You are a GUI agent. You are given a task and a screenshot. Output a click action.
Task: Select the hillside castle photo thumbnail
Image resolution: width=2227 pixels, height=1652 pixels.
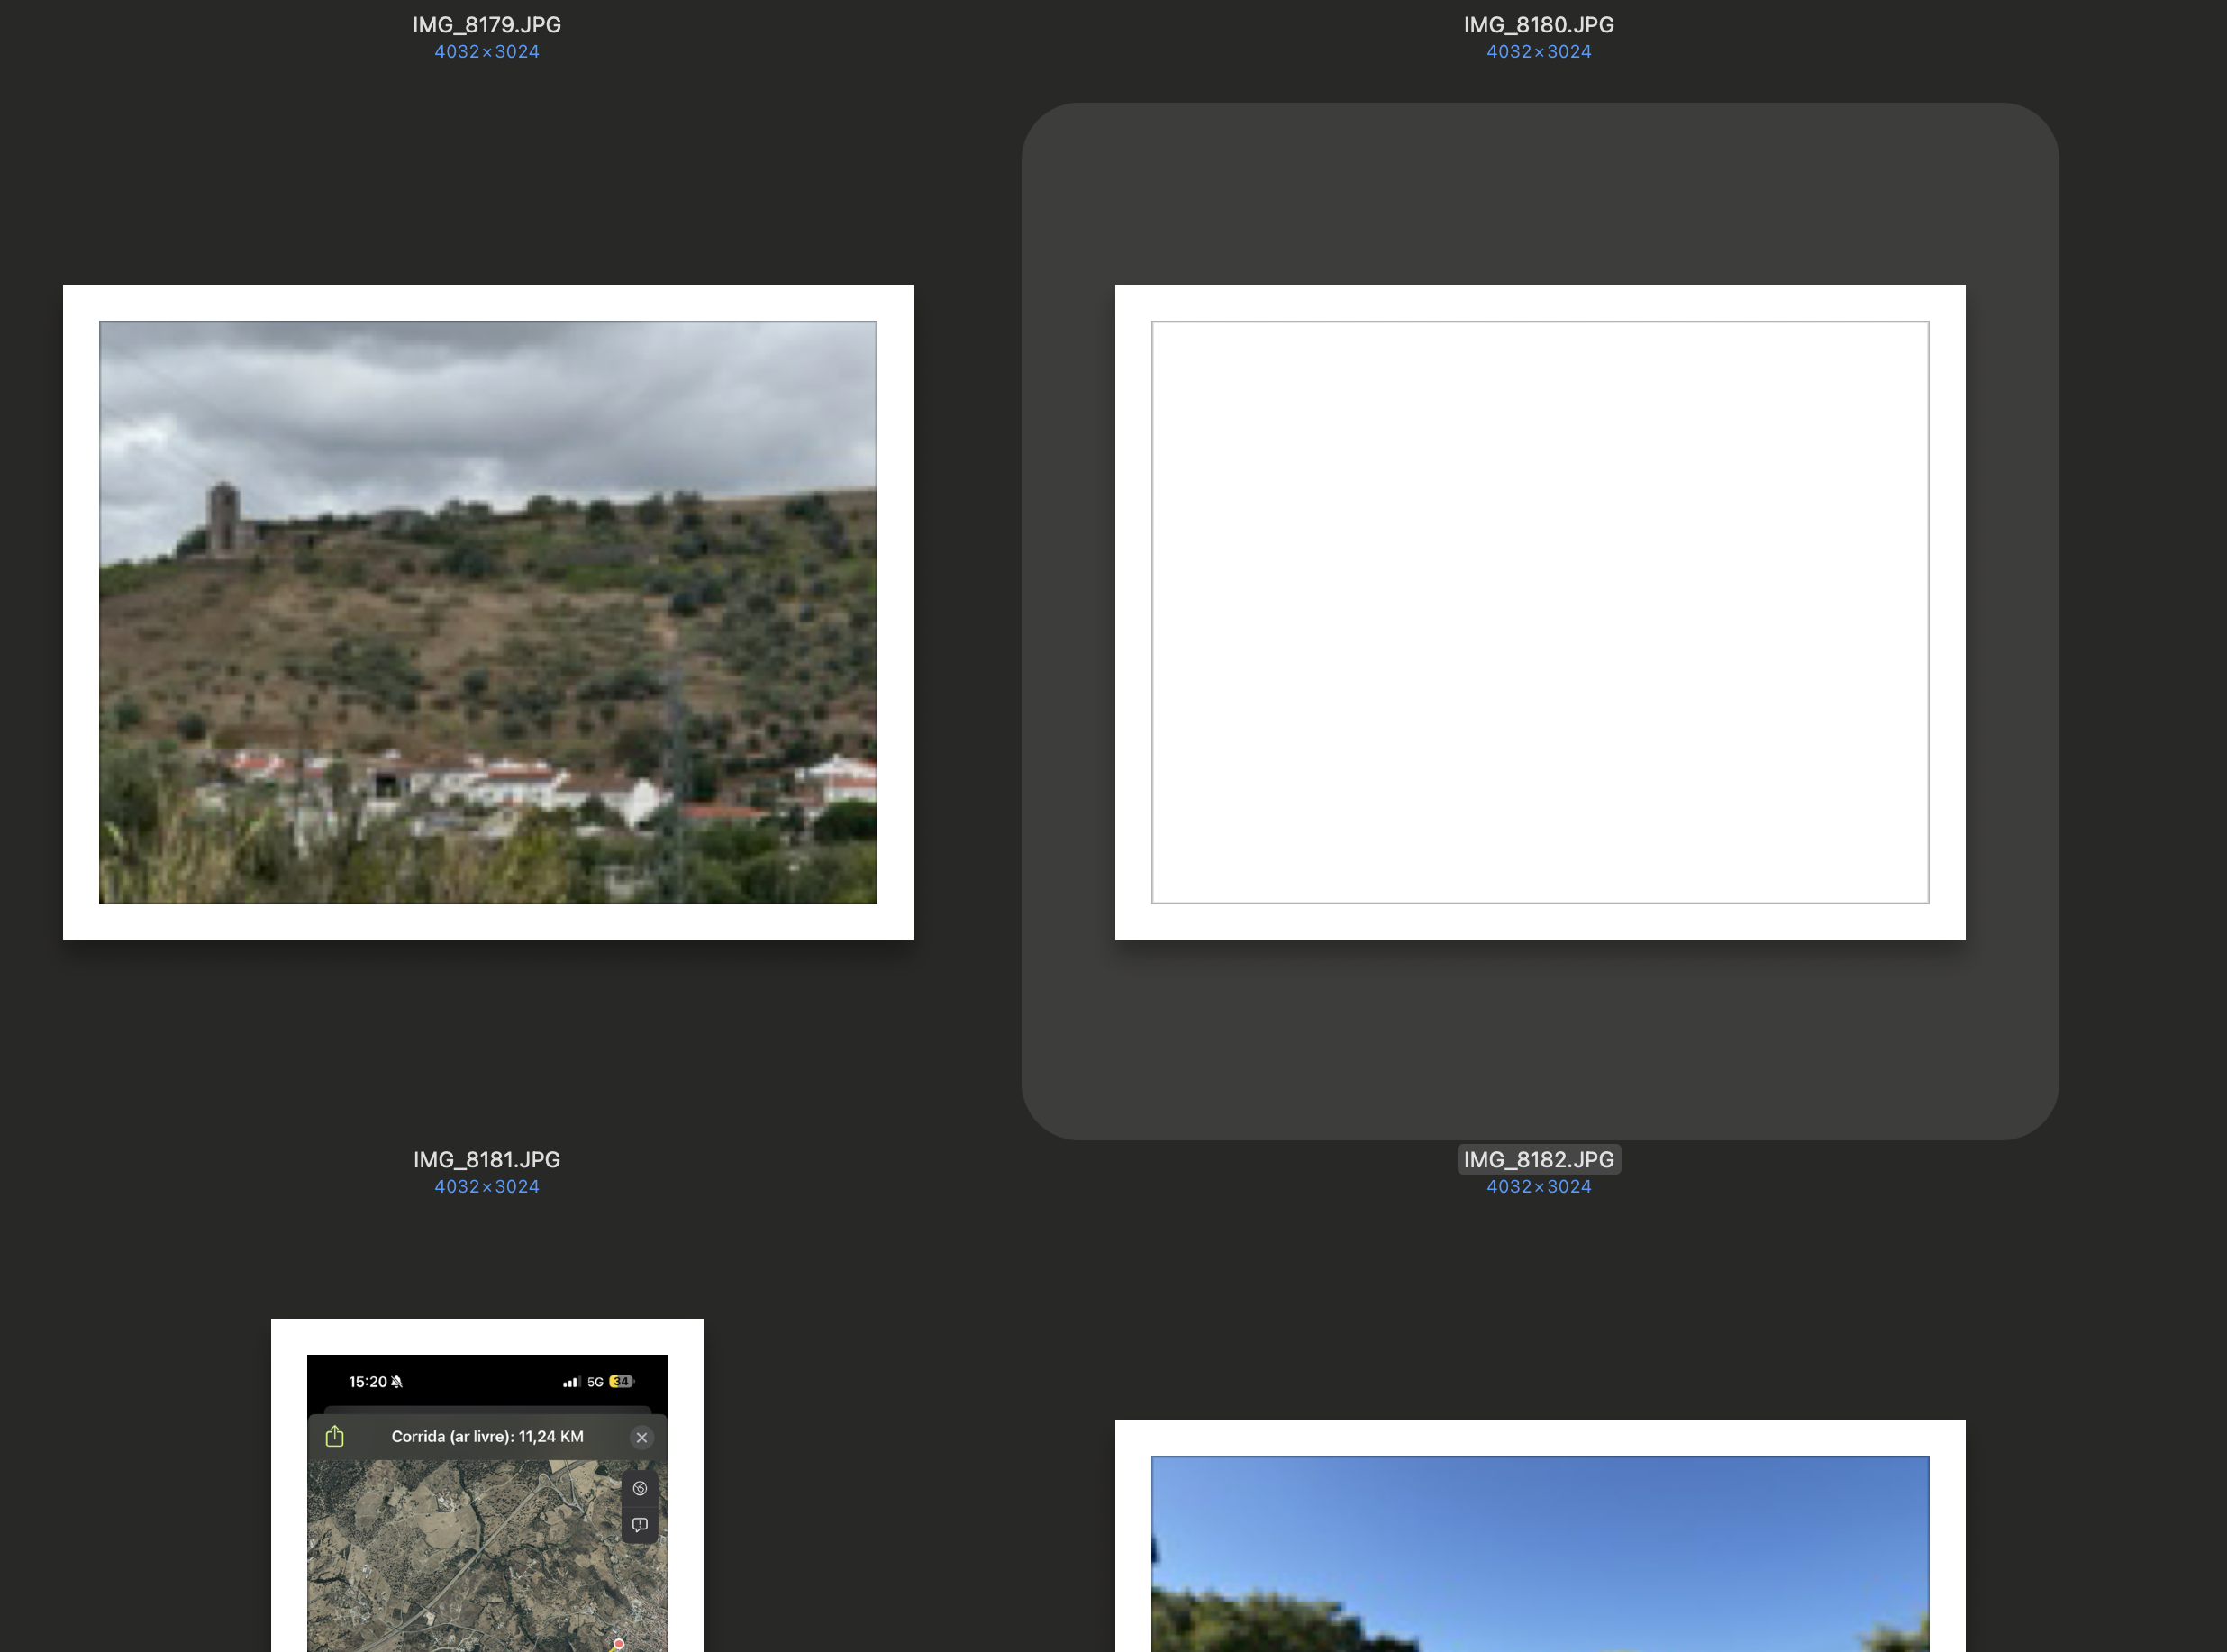488,612
